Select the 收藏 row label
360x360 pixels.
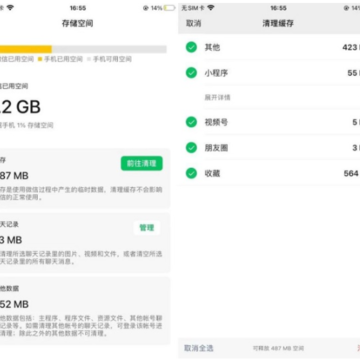pos(212,173)
